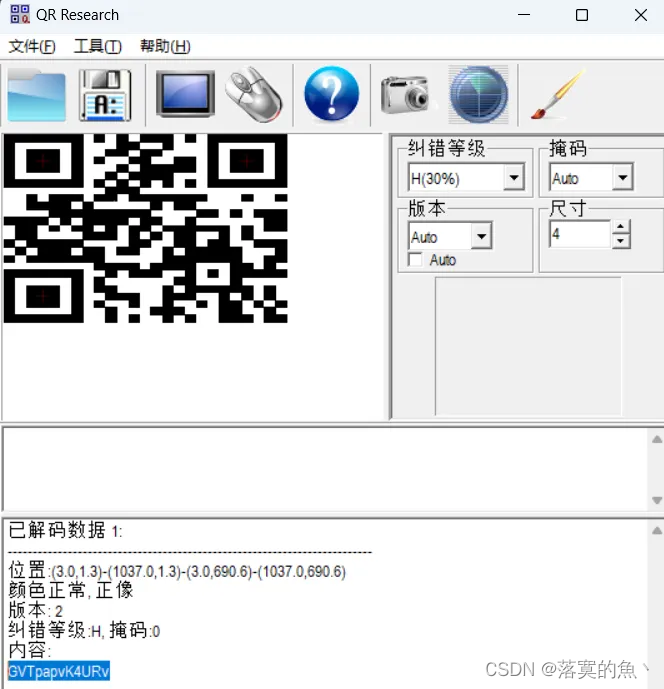Click the 版本: 2 line
The height and width of the screenshot is (689, 664).
point(36,610)
